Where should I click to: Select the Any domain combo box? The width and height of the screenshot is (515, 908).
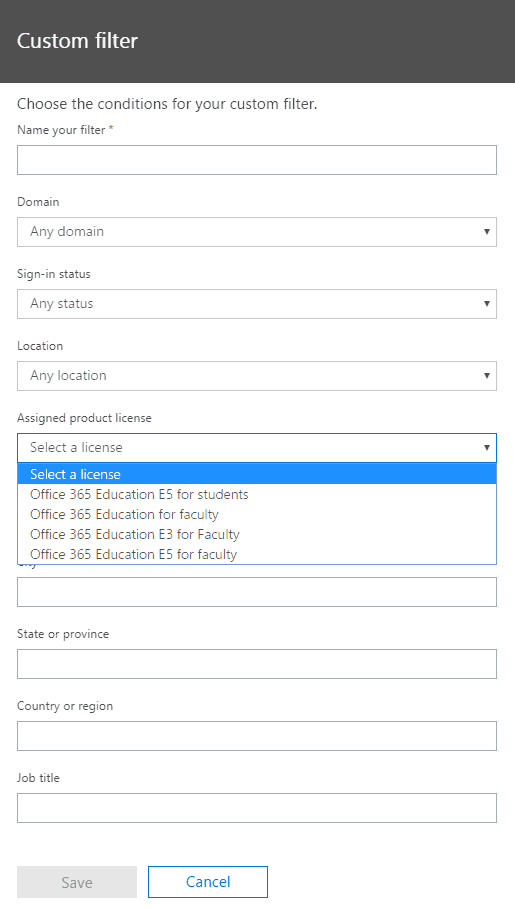257,232
